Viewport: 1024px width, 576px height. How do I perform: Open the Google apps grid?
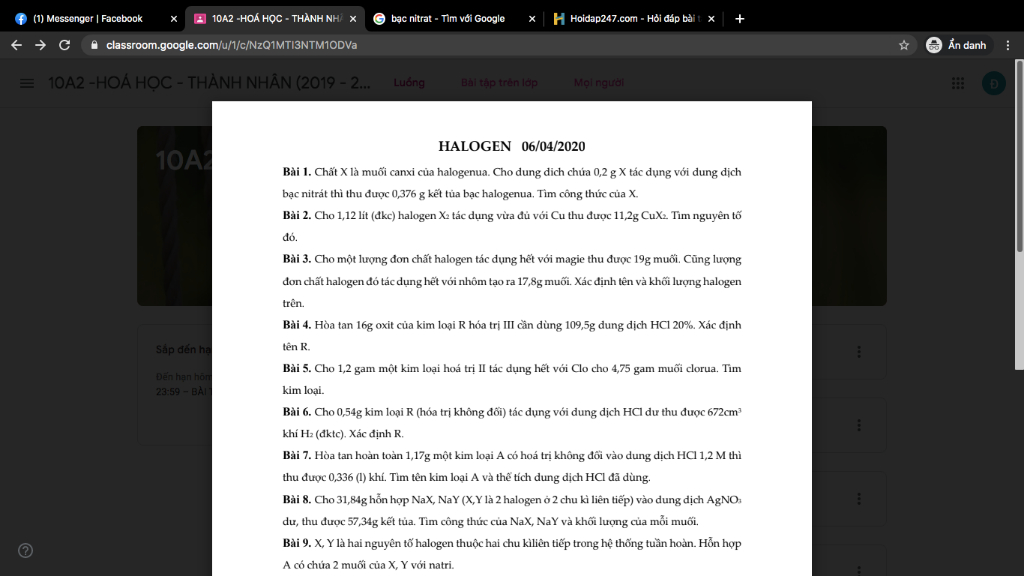957,83
